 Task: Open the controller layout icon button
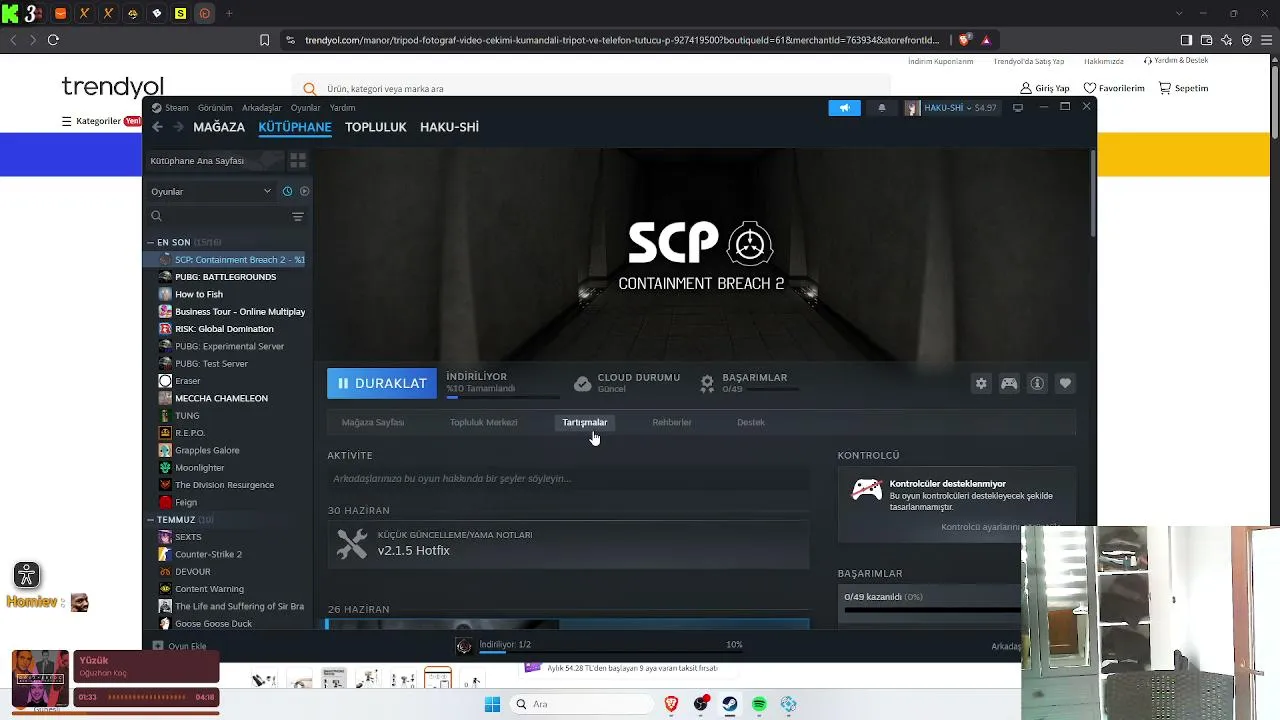coord(1009,383)
